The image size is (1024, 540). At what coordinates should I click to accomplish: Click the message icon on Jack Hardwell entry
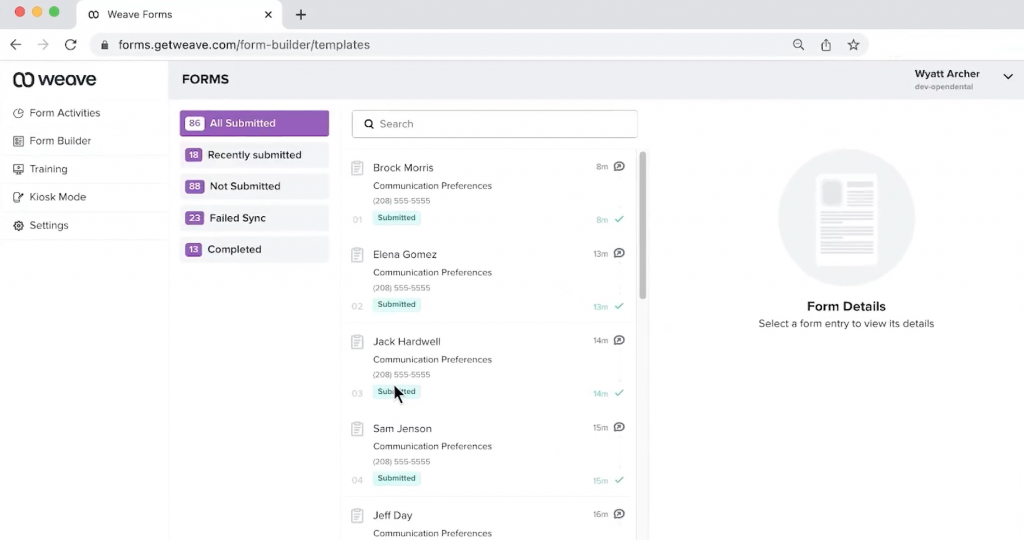point(619,341)
